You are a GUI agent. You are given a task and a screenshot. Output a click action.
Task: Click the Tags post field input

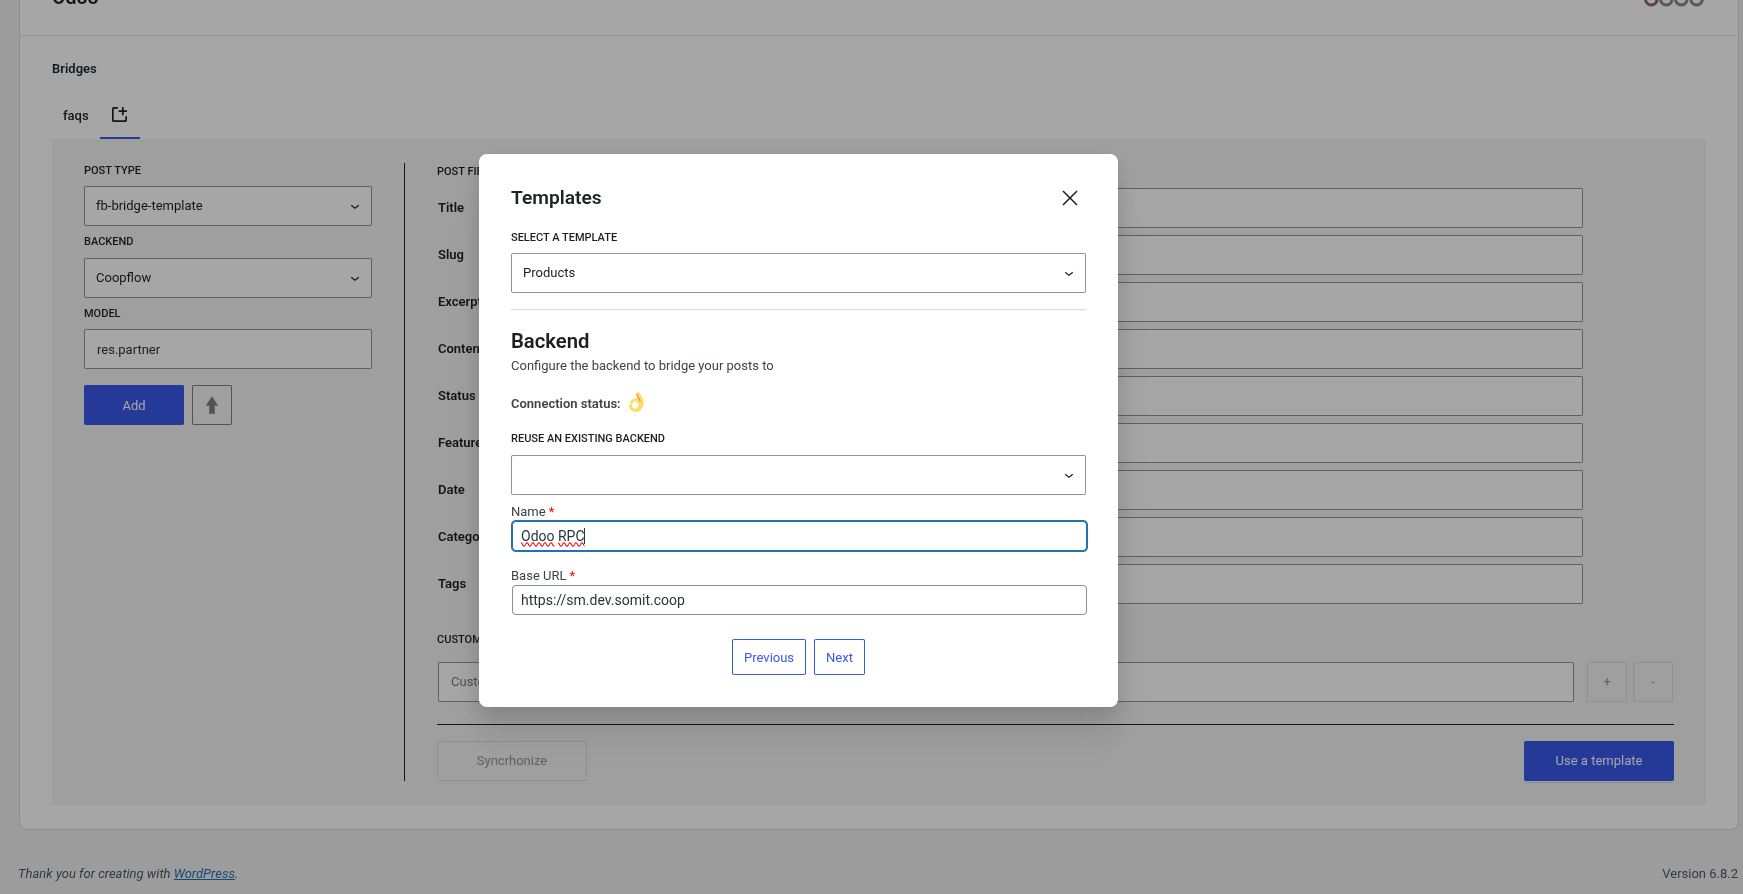[x=1350, y=584]
